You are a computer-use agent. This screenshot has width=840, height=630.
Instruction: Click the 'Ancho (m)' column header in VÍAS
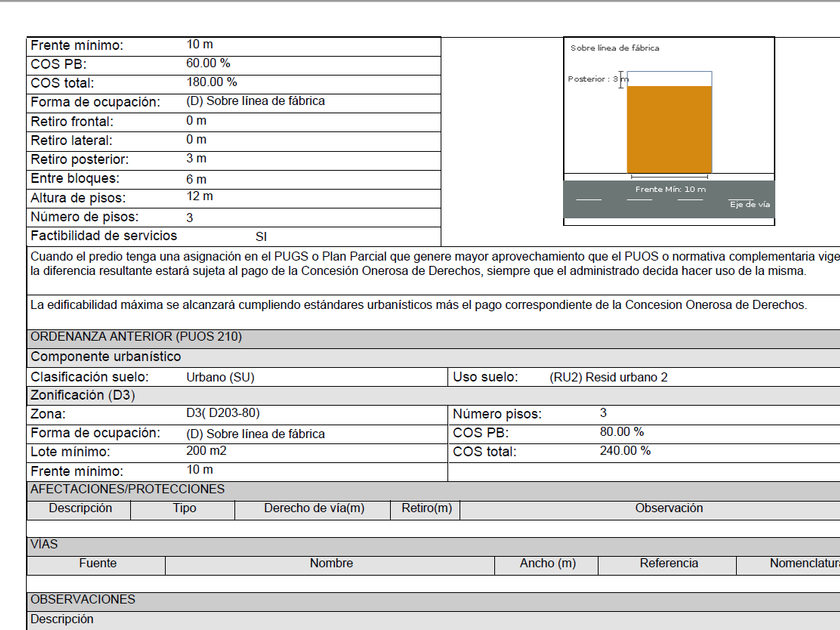point(547,564)
